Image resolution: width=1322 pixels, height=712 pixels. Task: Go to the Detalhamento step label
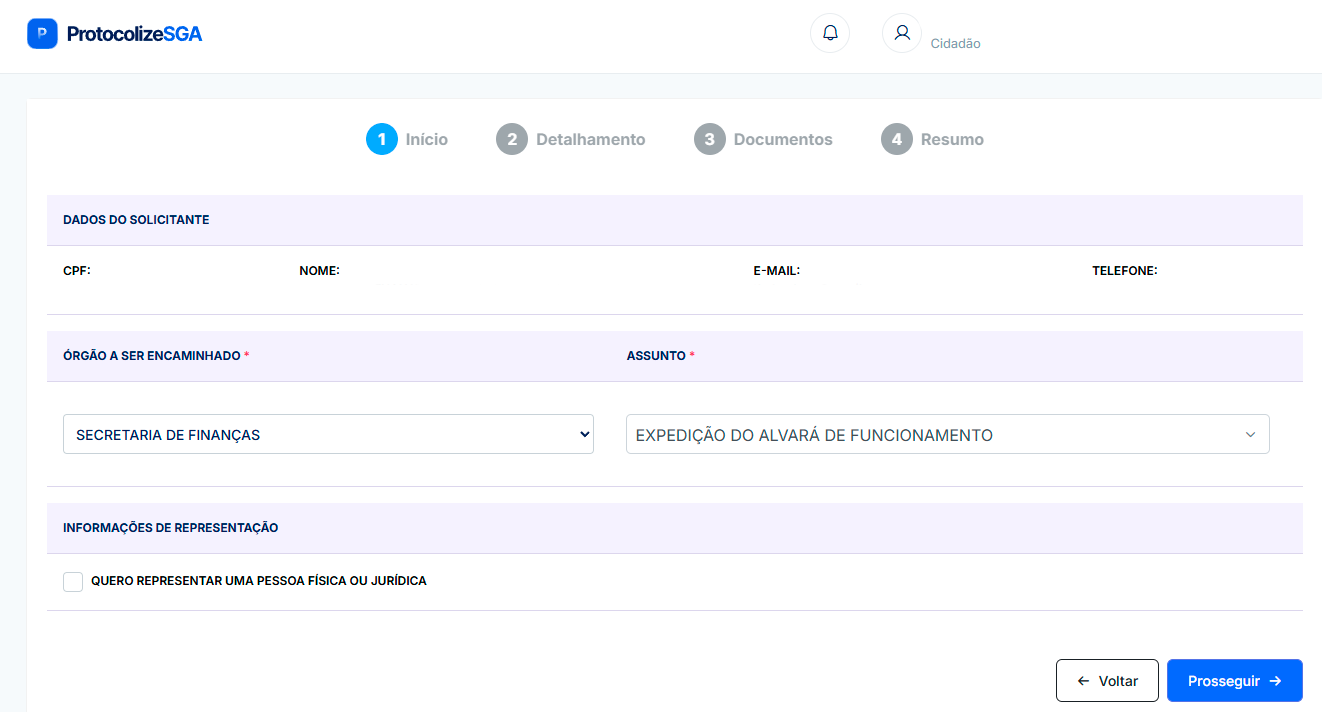590,140
